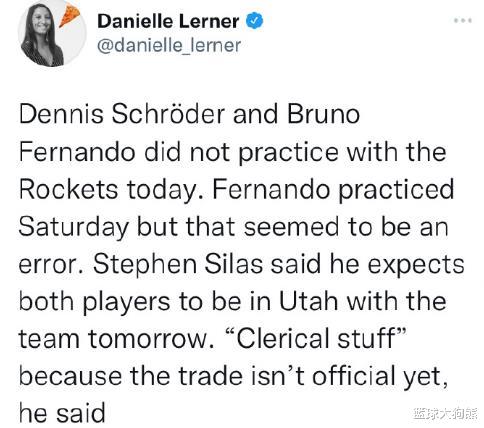Click the word Bruno in the tweet
The width and height of the screenshot is (484, 428).
click(323, 114)
